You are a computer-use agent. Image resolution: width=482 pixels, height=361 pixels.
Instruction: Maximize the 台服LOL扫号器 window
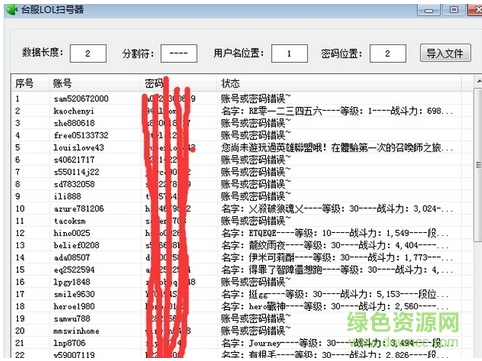[454, 10]
